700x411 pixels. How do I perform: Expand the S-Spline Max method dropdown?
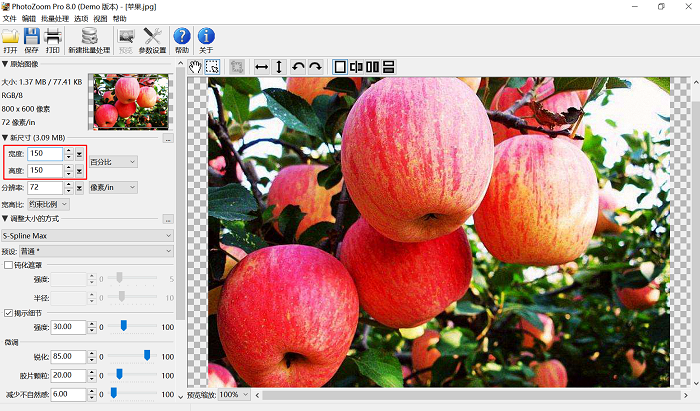pyautogui.click(x=87, y=236)
